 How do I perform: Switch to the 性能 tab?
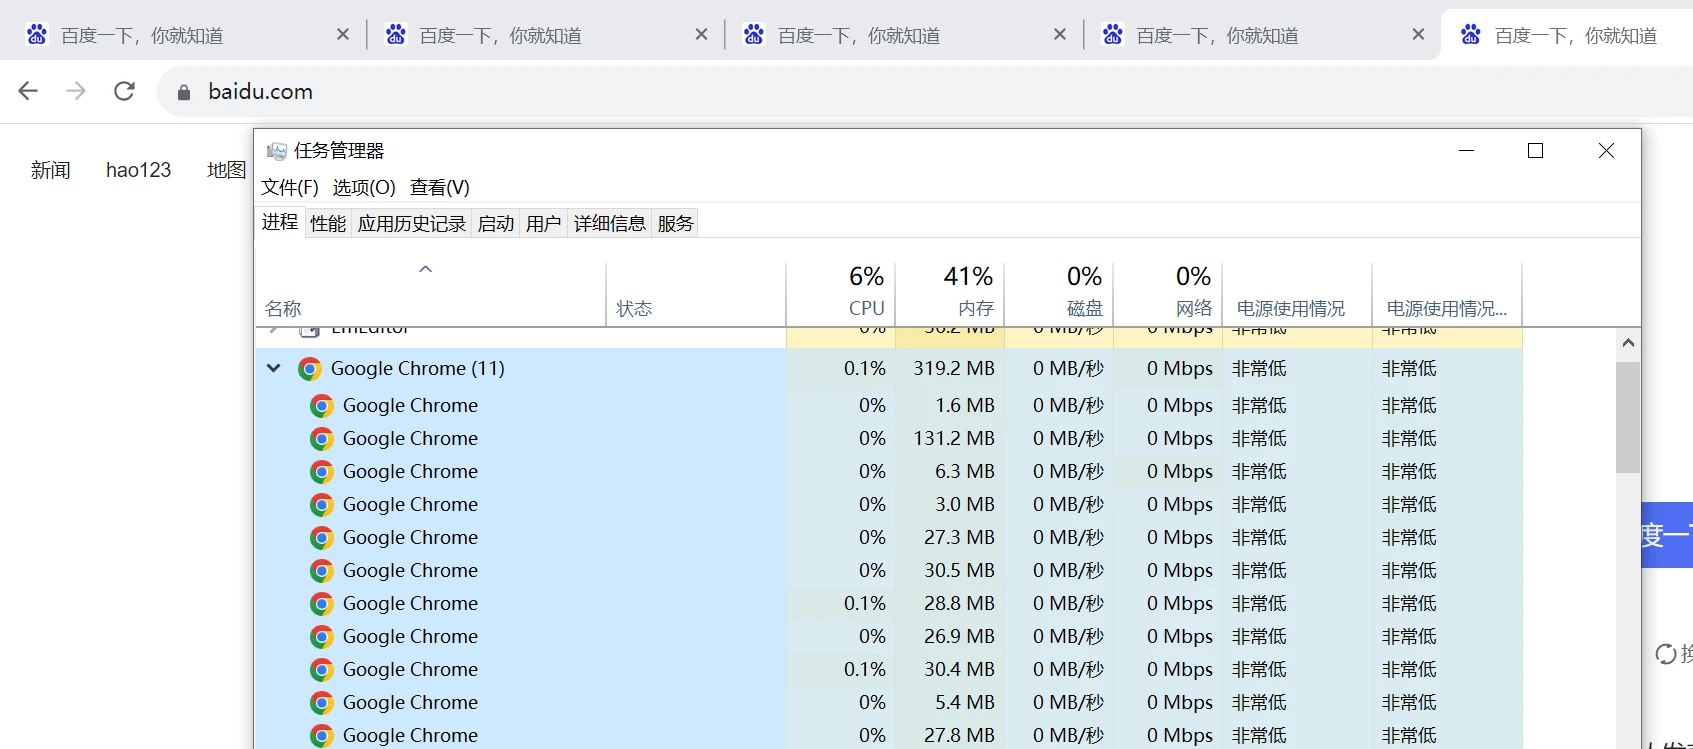click(x=328, y=224)
